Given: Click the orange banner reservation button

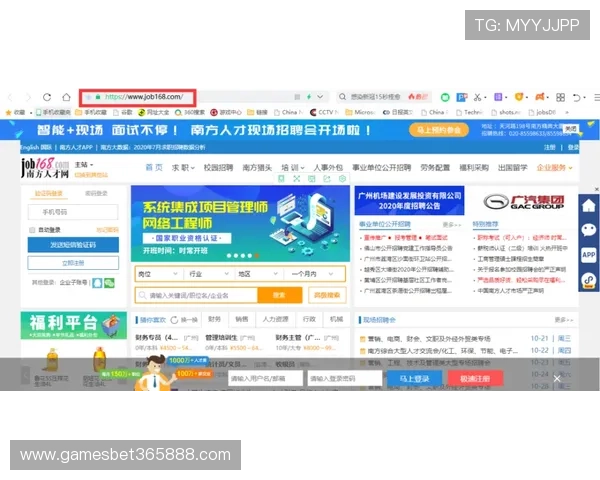Looking at the screenshot, I should pyautogui.click(x=439, y=130).
